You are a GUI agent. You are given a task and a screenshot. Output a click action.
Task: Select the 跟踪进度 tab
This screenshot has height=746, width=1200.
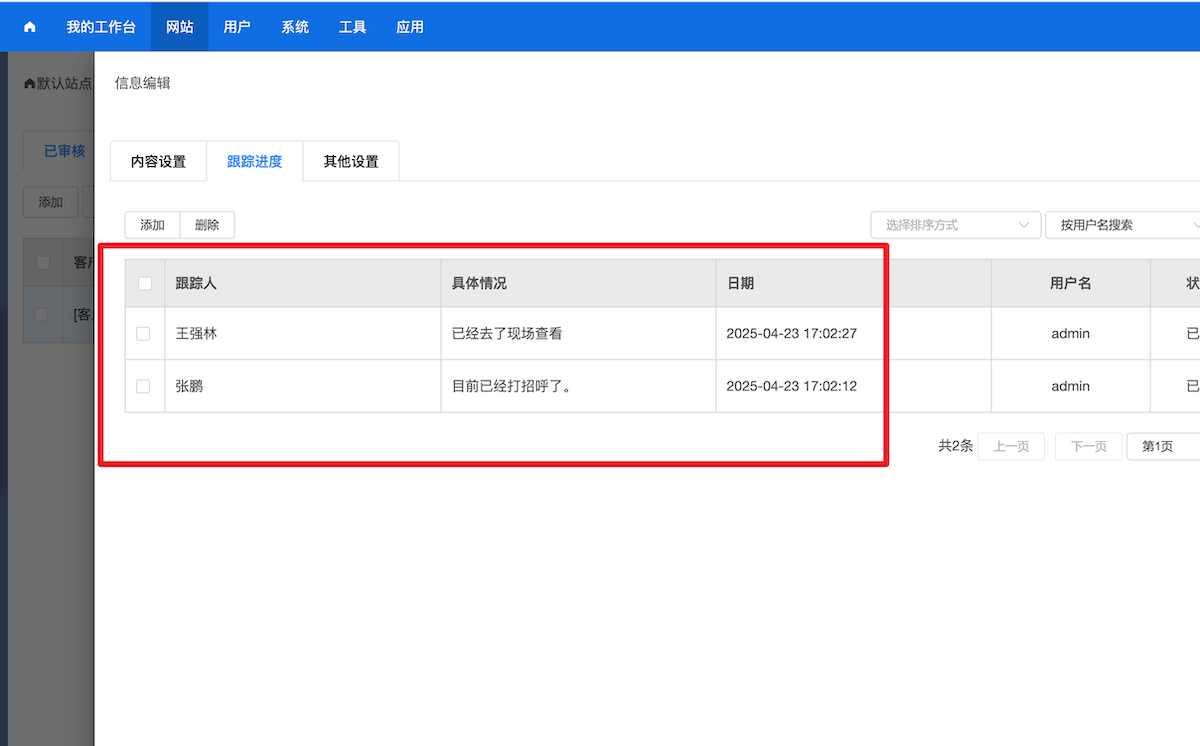point(254,162)
